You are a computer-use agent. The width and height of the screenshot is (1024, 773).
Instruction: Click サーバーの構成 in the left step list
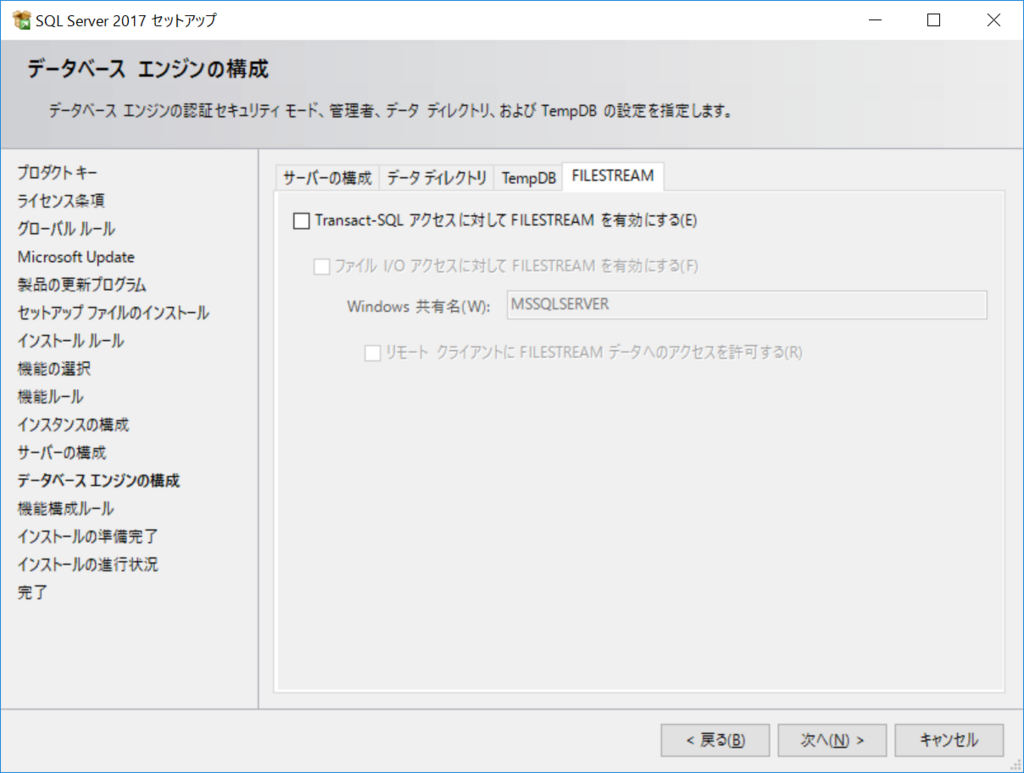(61, 453)
